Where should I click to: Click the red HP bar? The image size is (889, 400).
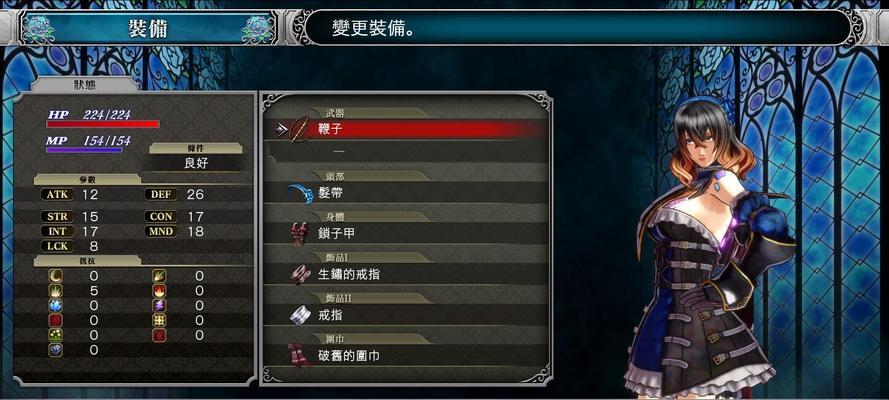coord(103,124)
